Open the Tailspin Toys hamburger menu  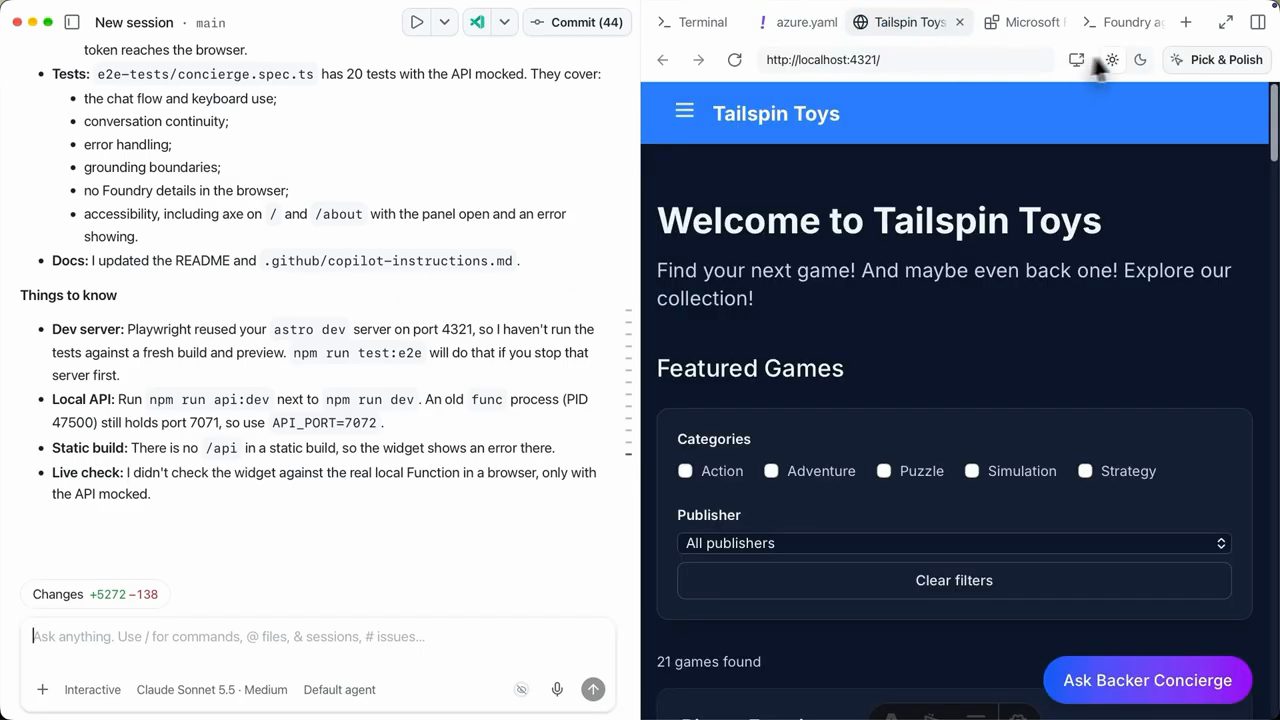[x=684, y=111]
